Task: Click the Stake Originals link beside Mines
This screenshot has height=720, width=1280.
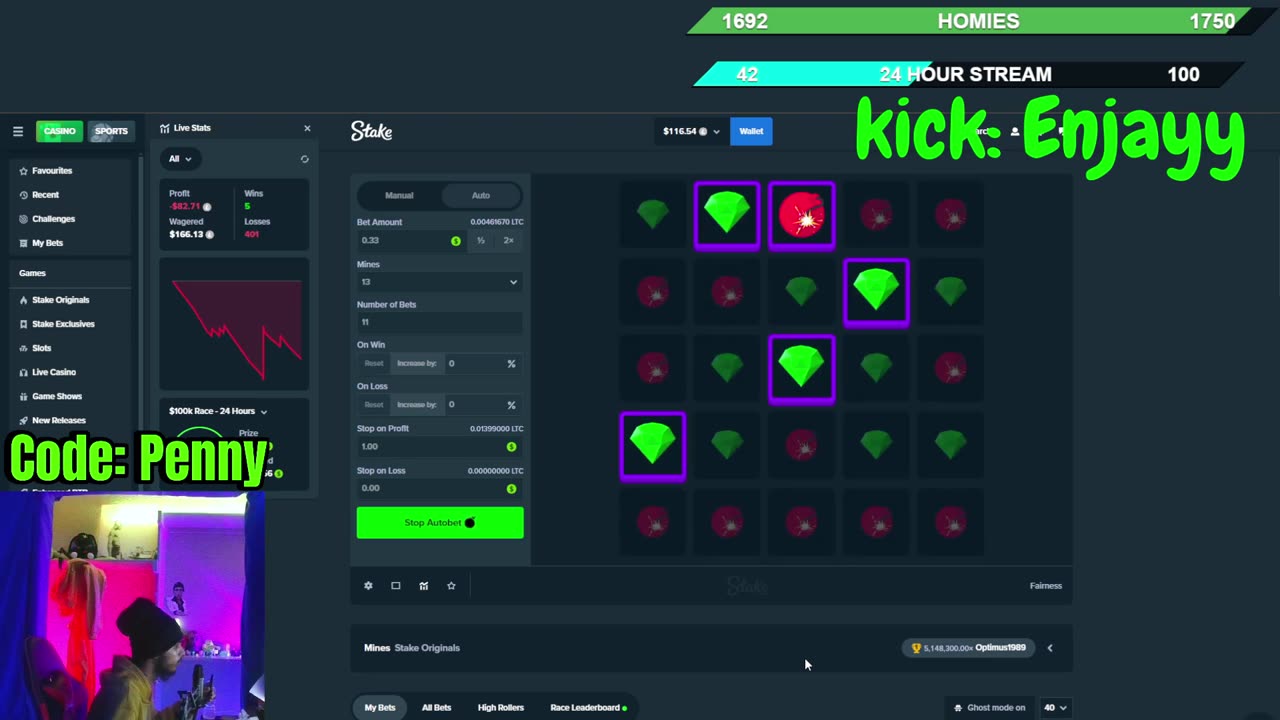Action: click(427, 648)
